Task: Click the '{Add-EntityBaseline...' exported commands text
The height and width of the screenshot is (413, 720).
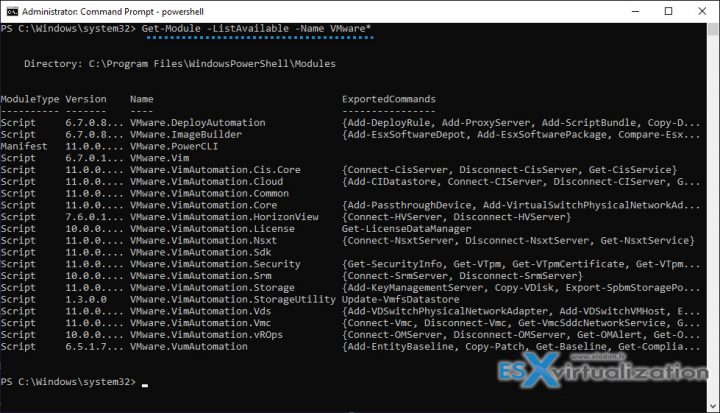Action: coord(521,347)
